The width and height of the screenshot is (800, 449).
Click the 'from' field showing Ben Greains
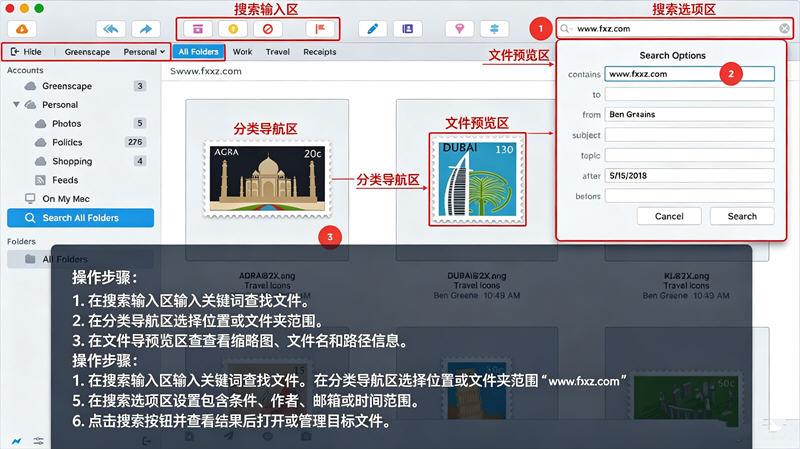click(690, 114)
